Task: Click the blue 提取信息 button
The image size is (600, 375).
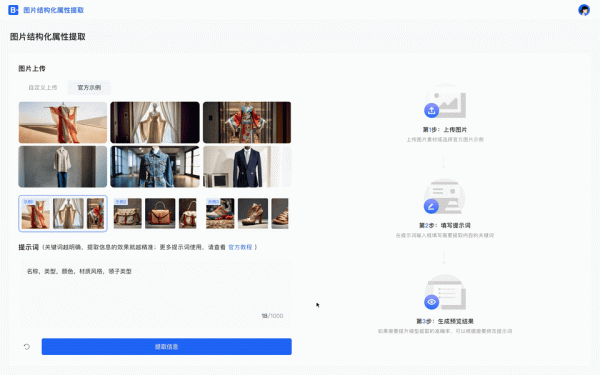Action: 166,347
